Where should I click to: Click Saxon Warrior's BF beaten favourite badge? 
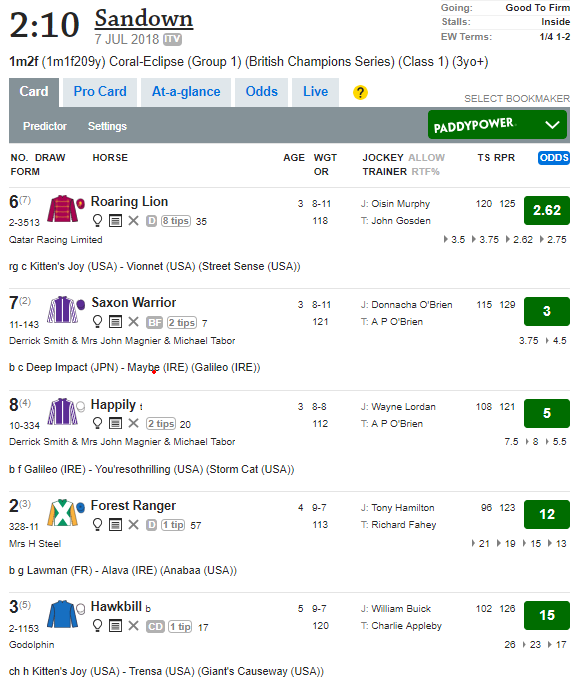tap(155, 323)
